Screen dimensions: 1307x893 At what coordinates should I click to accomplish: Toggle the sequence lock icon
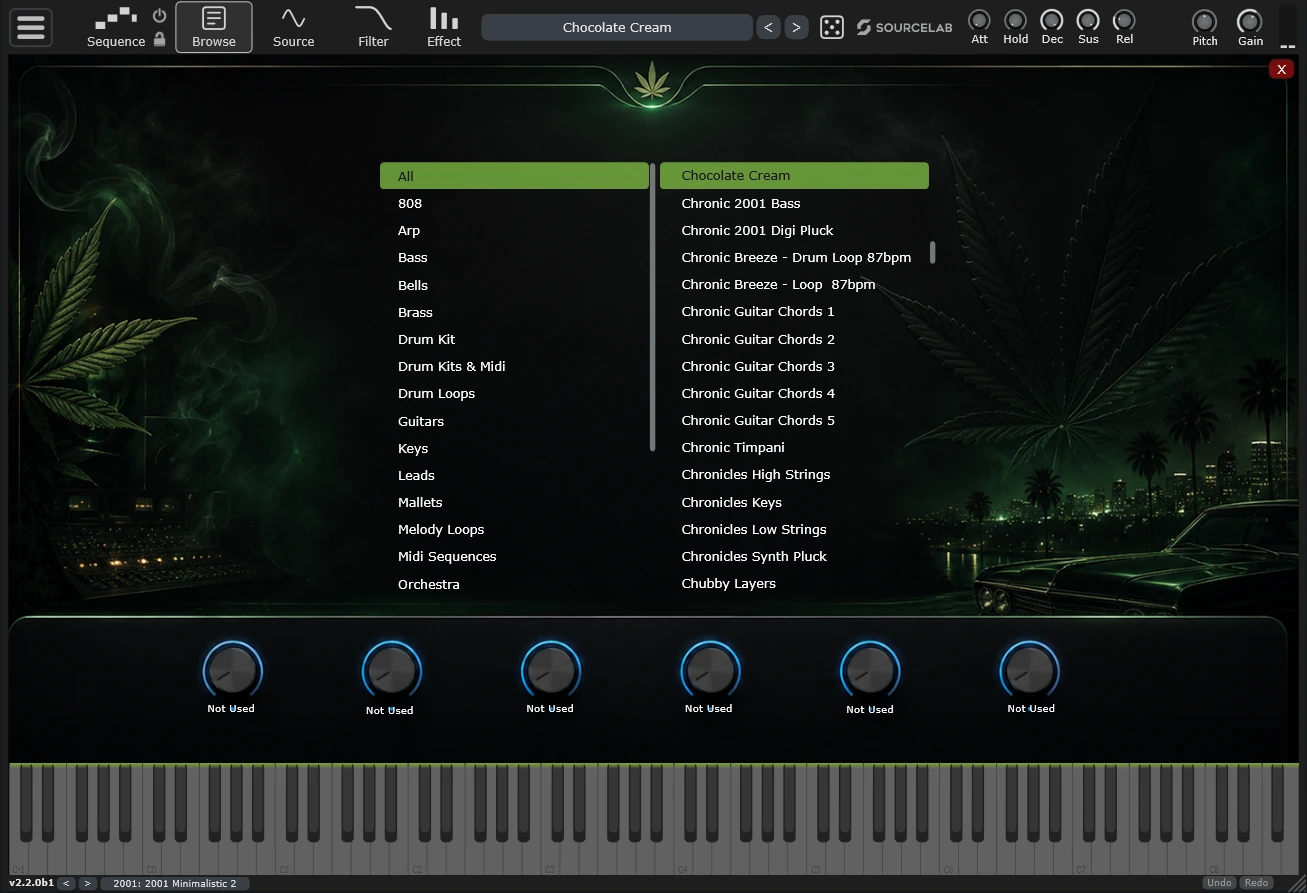pos(160,40)
